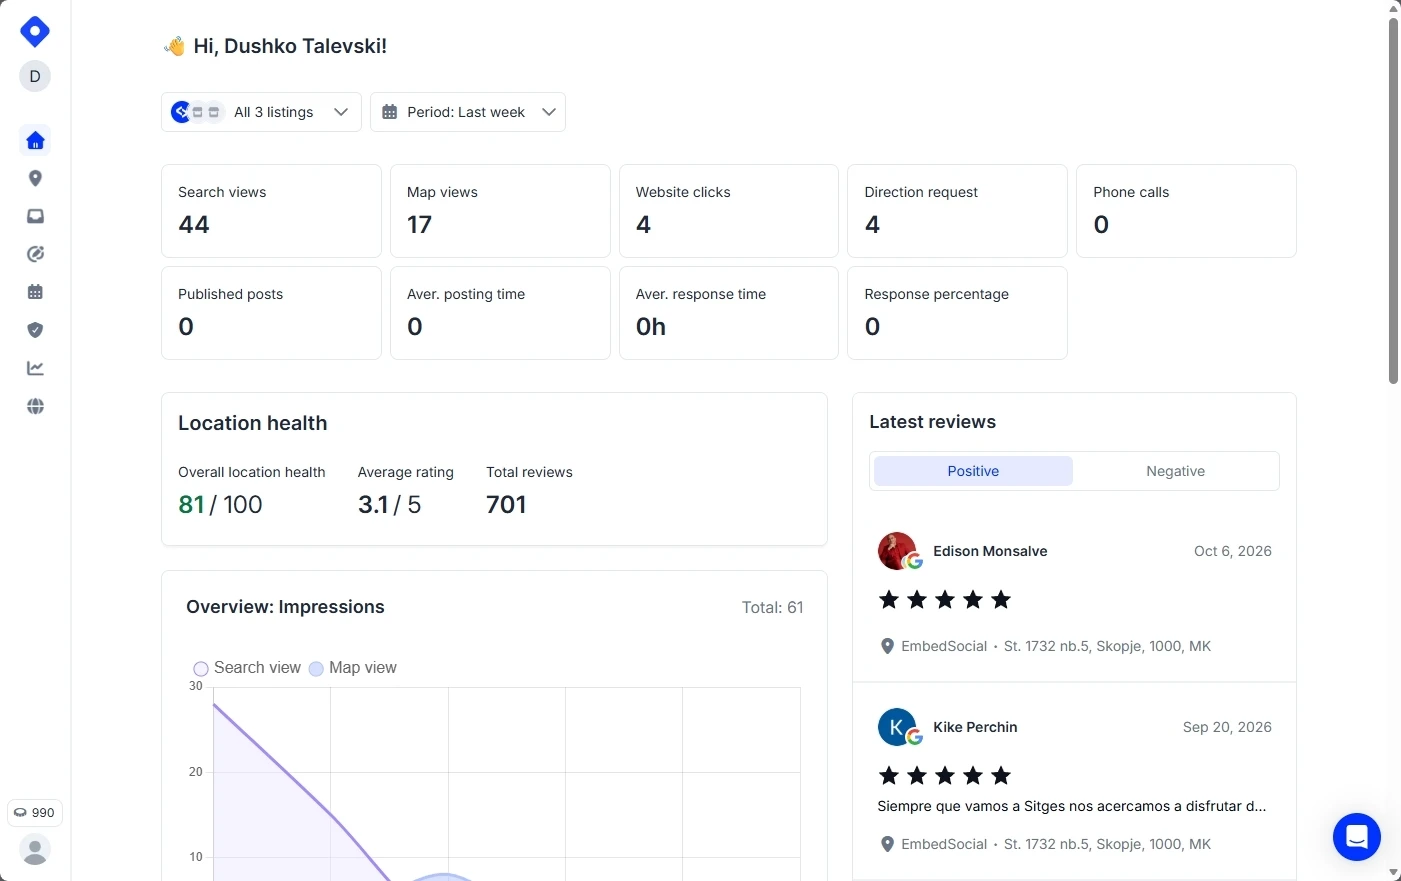Go to the Home dashboard icon

click(35, 141)
